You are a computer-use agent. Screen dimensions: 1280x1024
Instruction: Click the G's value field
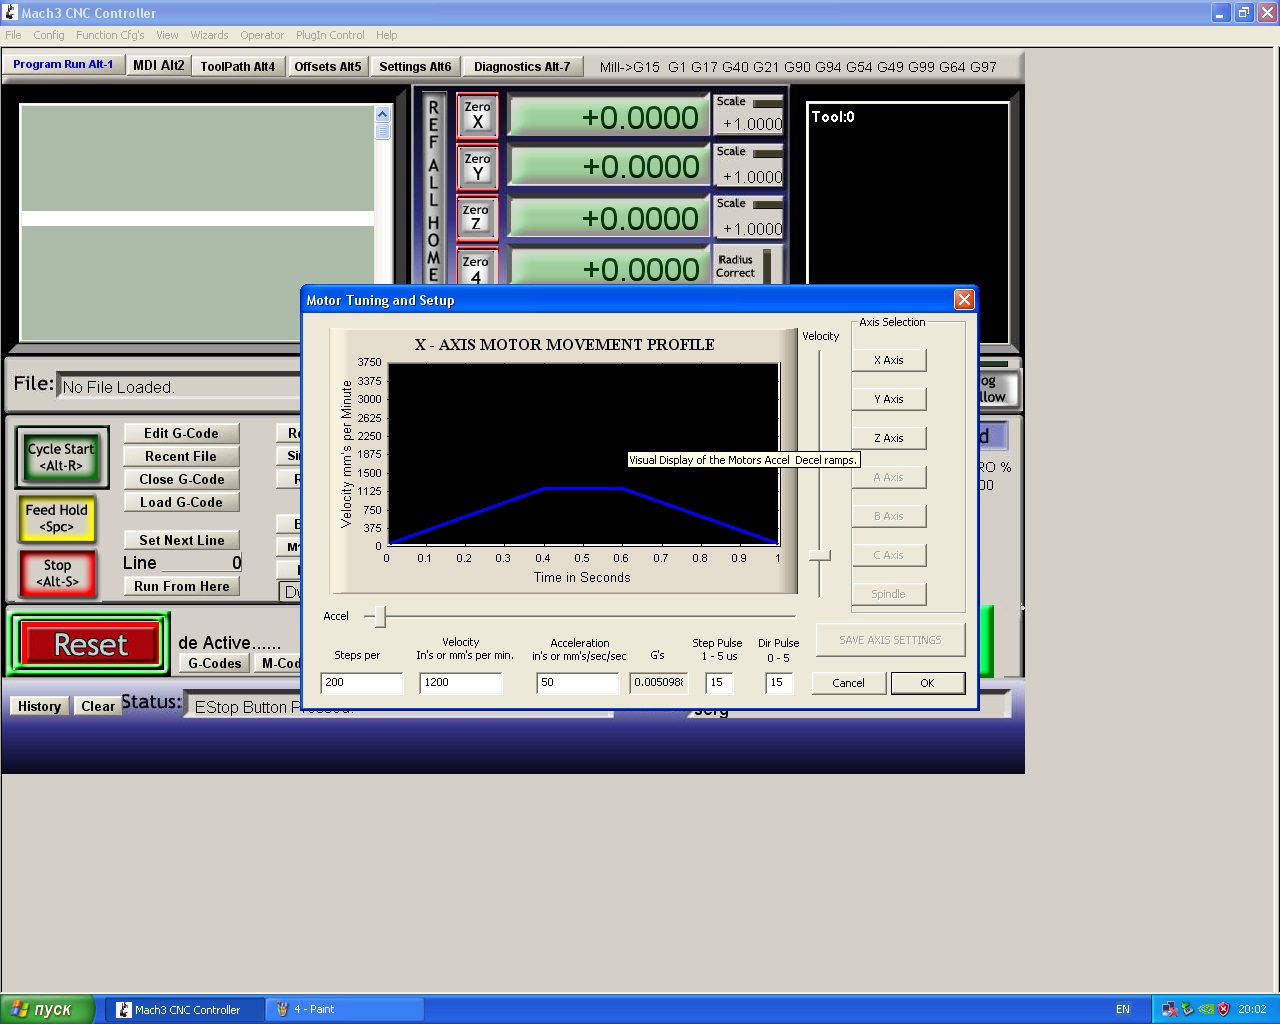pos(659,683)
